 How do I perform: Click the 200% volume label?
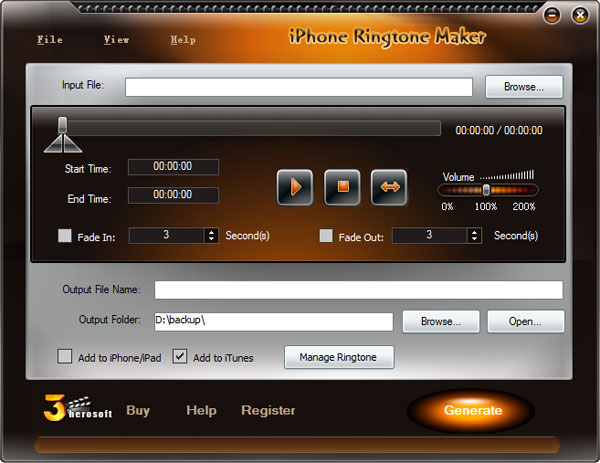524,207
